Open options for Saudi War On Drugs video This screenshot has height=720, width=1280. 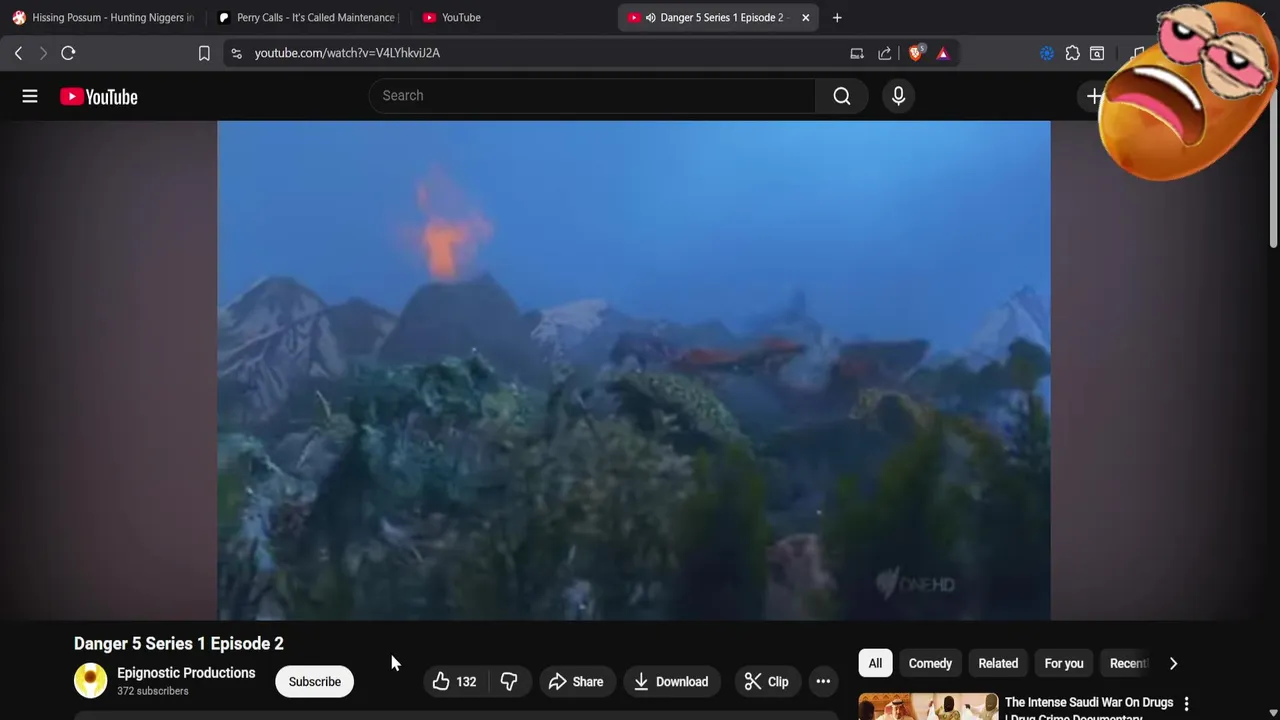pos(1186,704)
